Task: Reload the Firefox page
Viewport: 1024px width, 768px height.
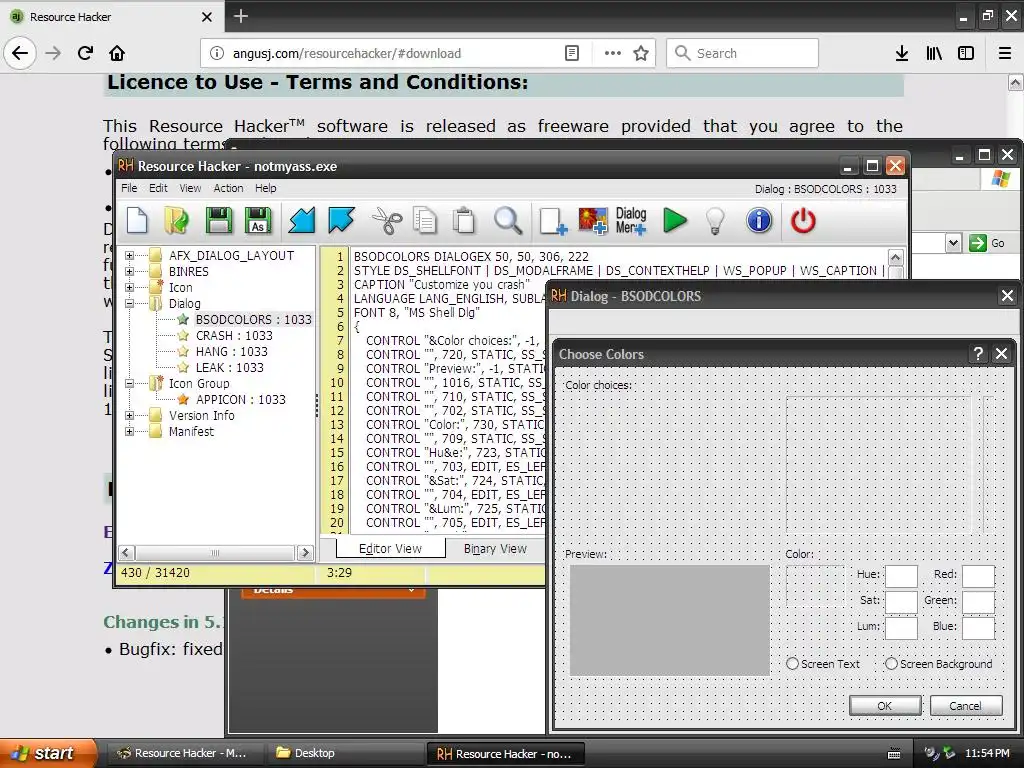Action: click(x=85, y=53)
